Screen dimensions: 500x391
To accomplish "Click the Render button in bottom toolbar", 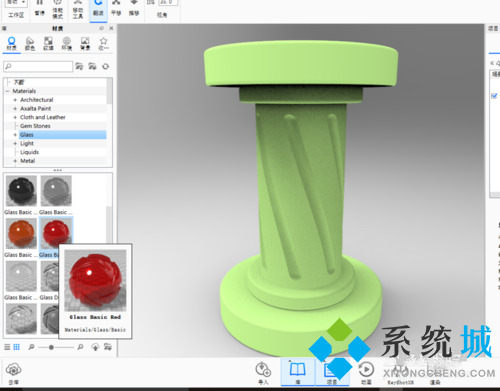I will [435, 373].
